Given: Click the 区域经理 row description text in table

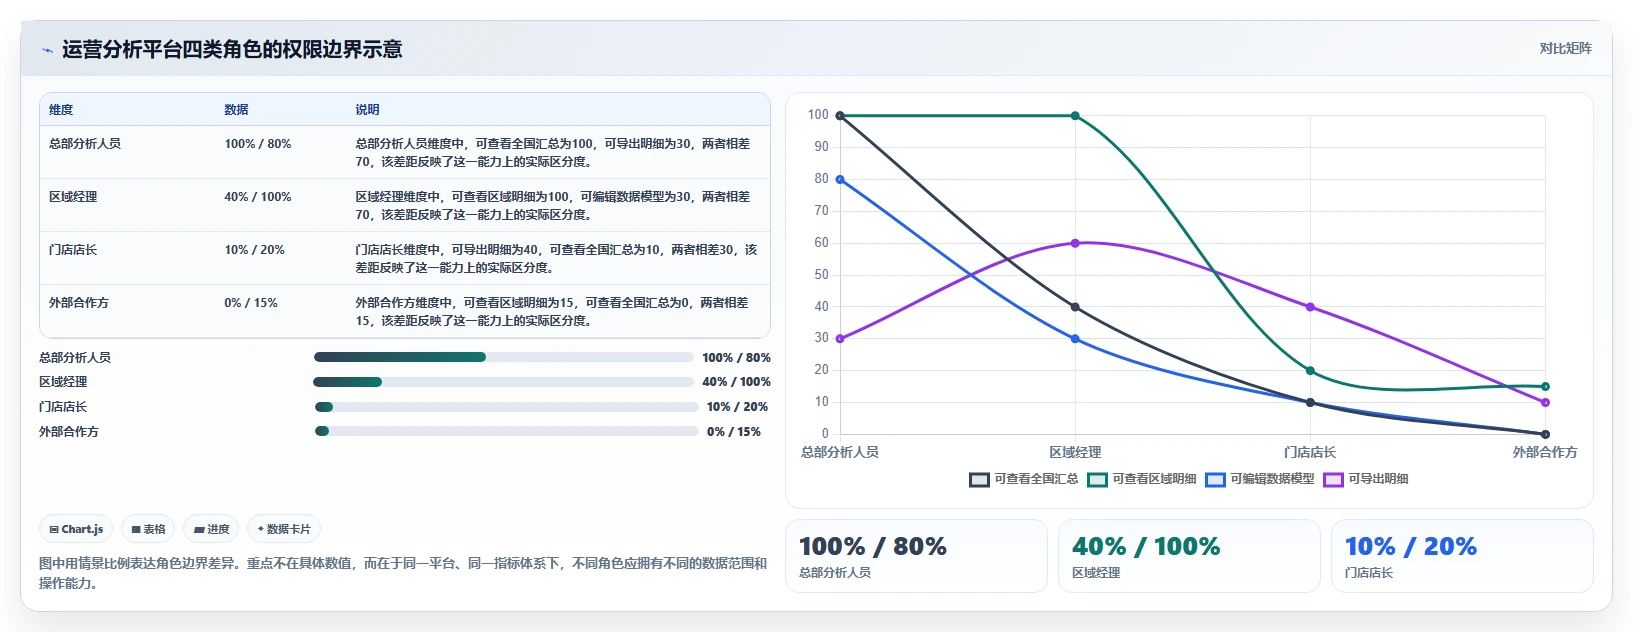Looking at the screenshot, I should pos(553,206).
